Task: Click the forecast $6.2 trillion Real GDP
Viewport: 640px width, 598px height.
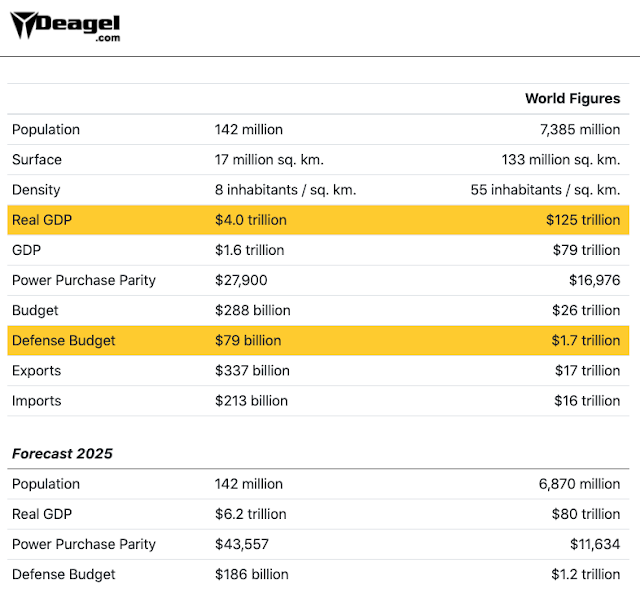Action: [x=250, y=514]
